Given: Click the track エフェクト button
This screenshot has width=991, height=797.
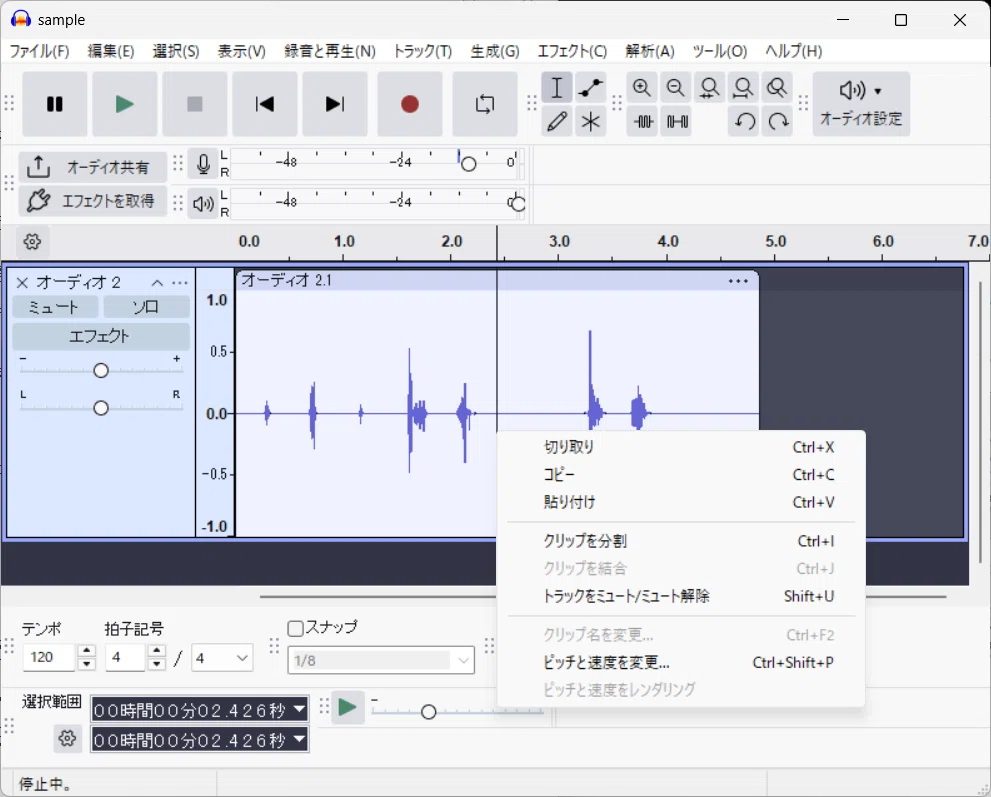Looking at the screenshot, I should [x=101, y=336].
